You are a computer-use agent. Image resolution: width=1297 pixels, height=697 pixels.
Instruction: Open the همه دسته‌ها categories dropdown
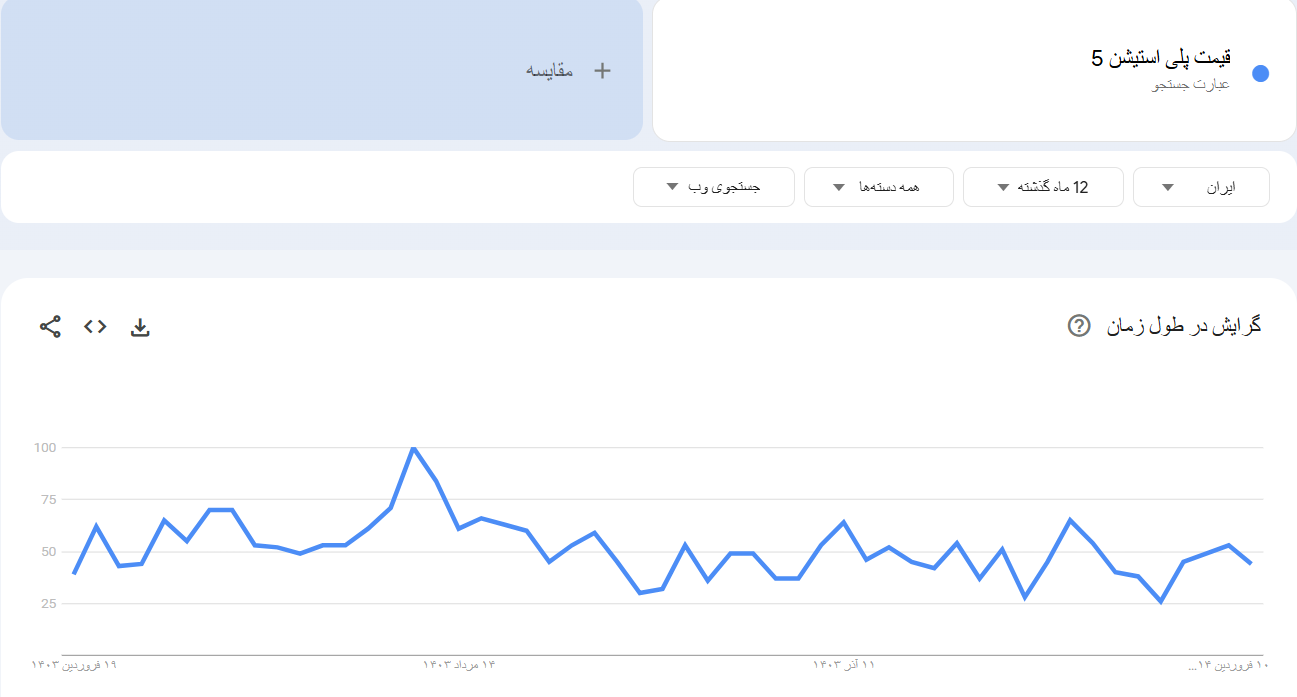click(878, 187)
